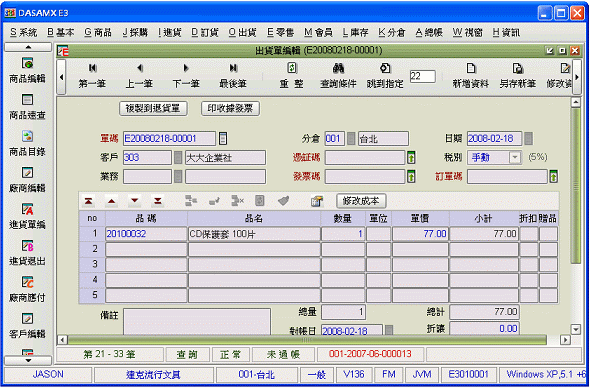
Task: Click the horizontal scrollbar right arrow
Action: (x=564, y=340)
